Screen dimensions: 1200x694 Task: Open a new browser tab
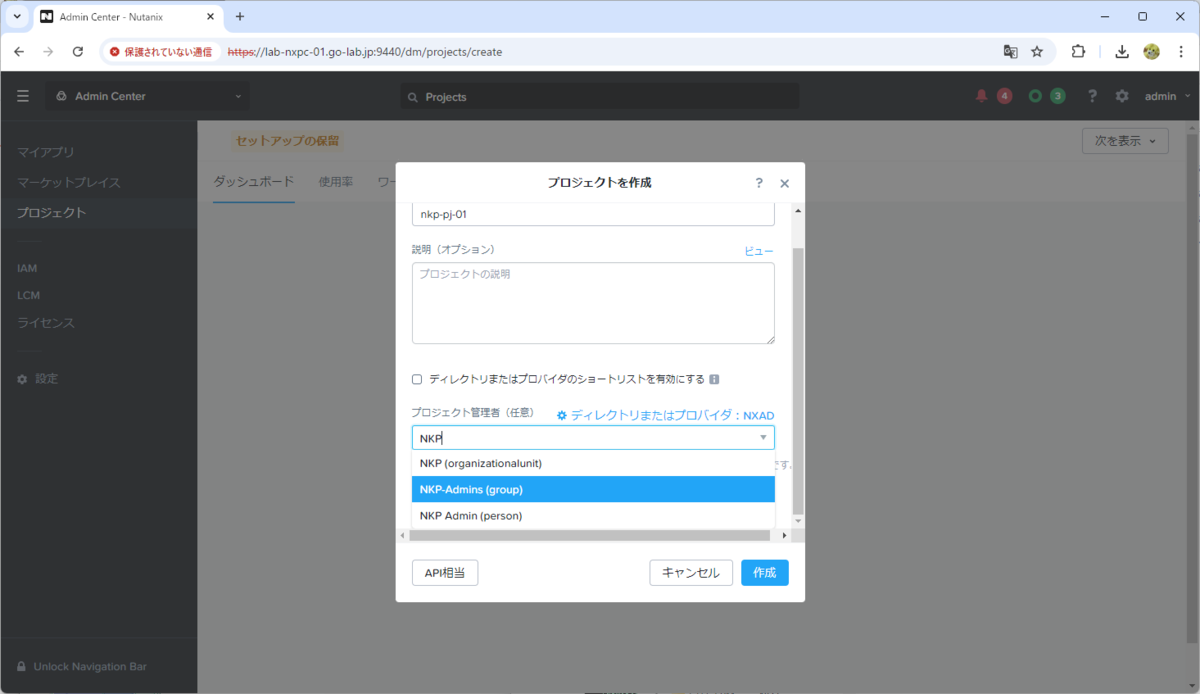[240, 17]
